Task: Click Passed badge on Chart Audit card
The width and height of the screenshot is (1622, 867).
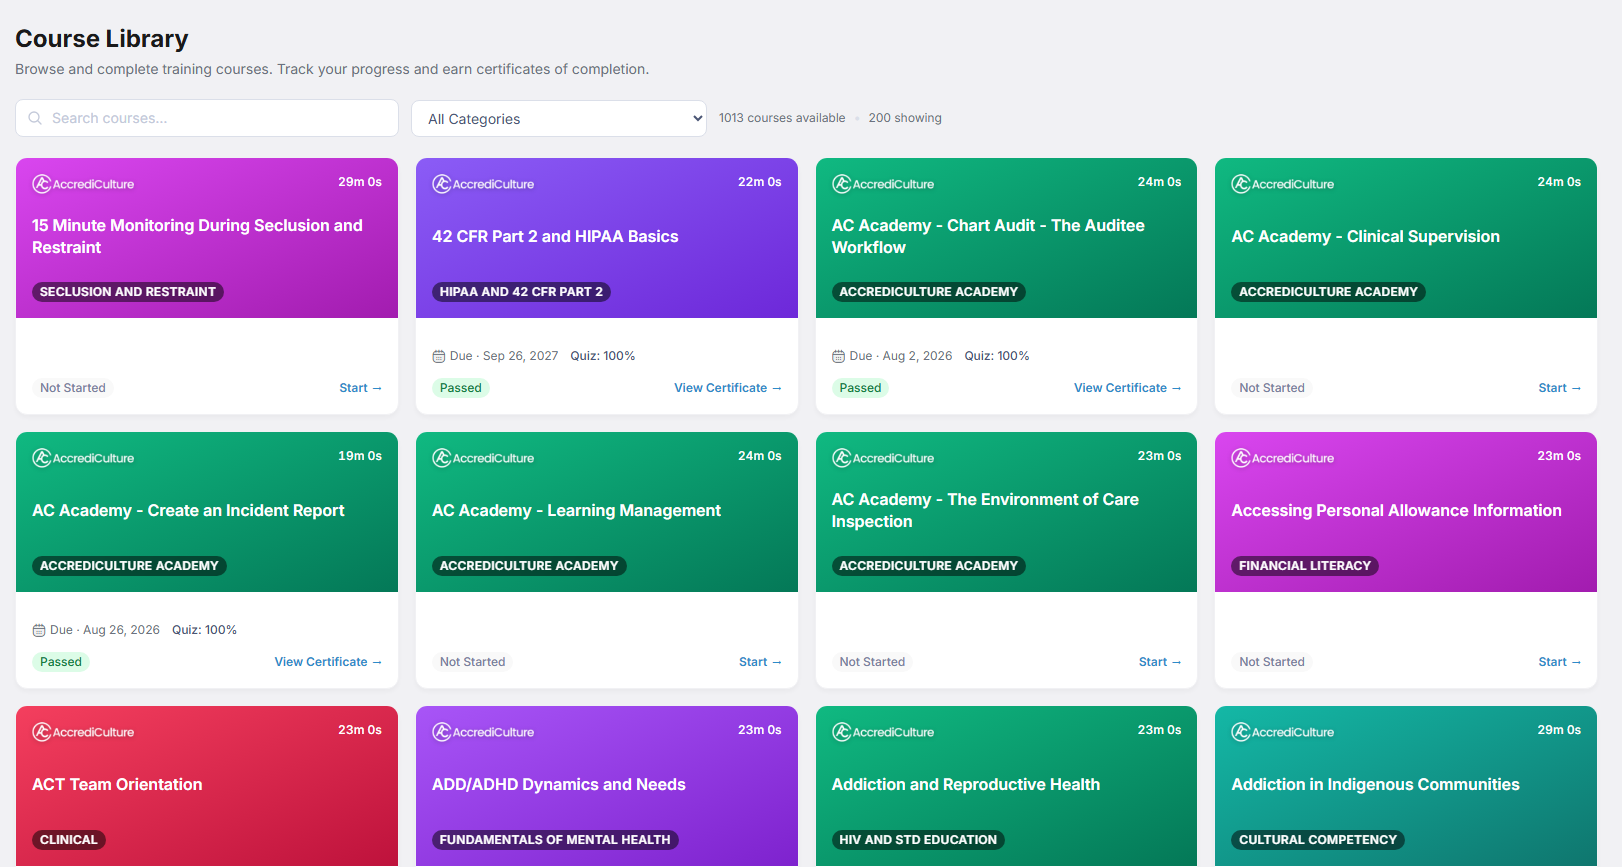Action: (x=860, y=388)
